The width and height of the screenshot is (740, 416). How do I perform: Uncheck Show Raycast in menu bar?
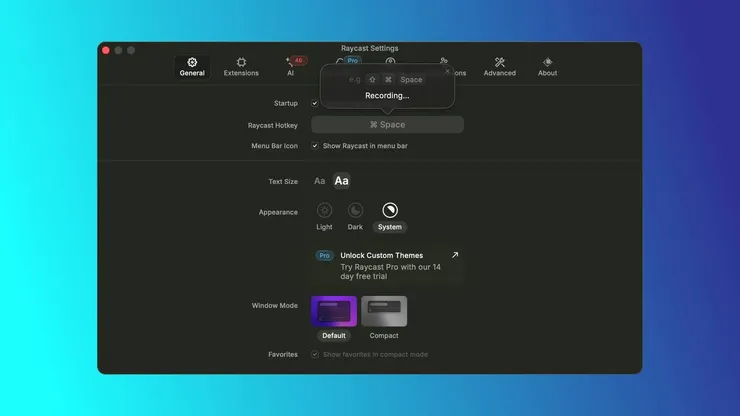click(x=315, y=146)
